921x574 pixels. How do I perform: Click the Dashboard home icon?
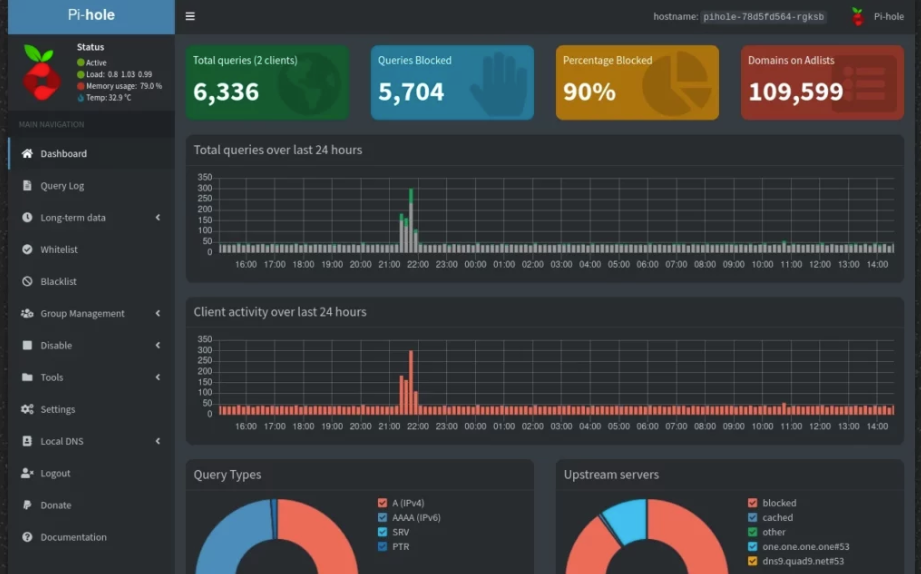tap(27, 154)
